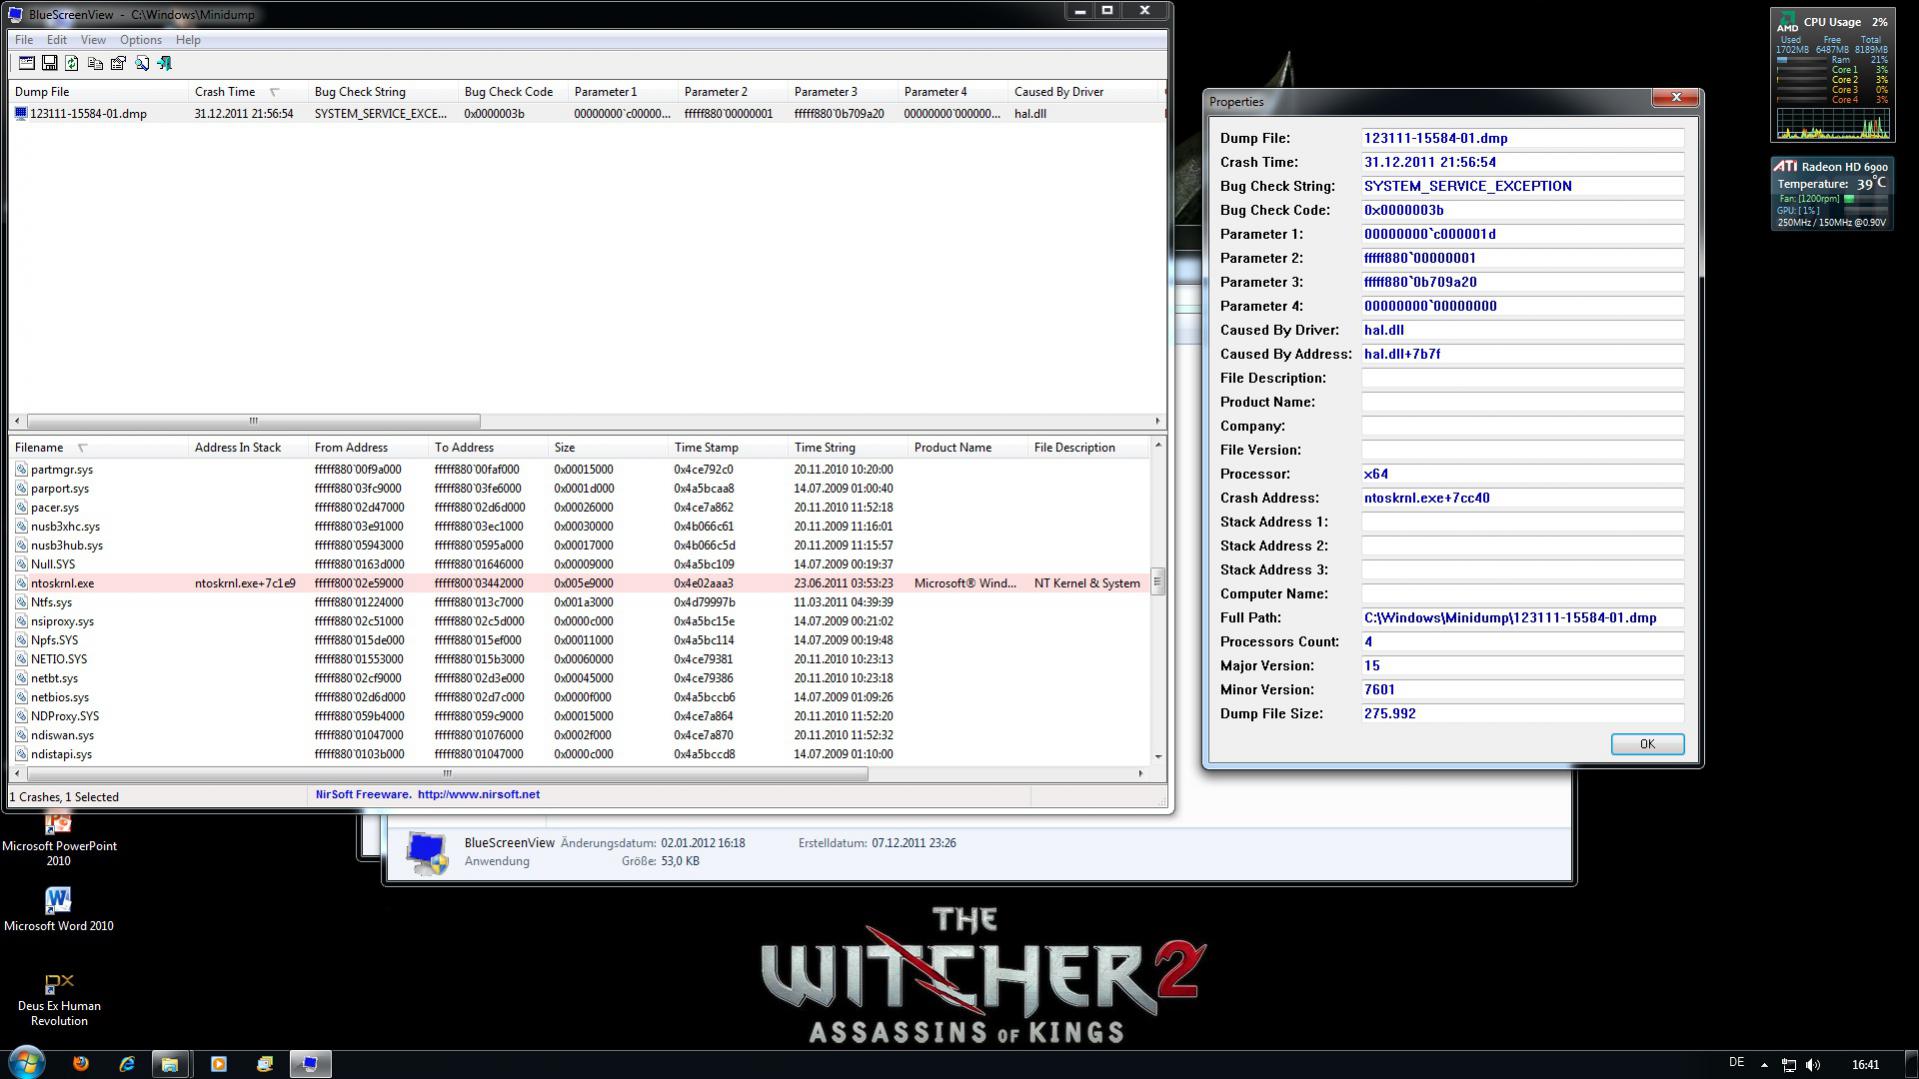Open the BlueScreen window view toolbar icon
Viewport: 1919px width, 1079px height.
pyautogui.click(x=27, y=63)
